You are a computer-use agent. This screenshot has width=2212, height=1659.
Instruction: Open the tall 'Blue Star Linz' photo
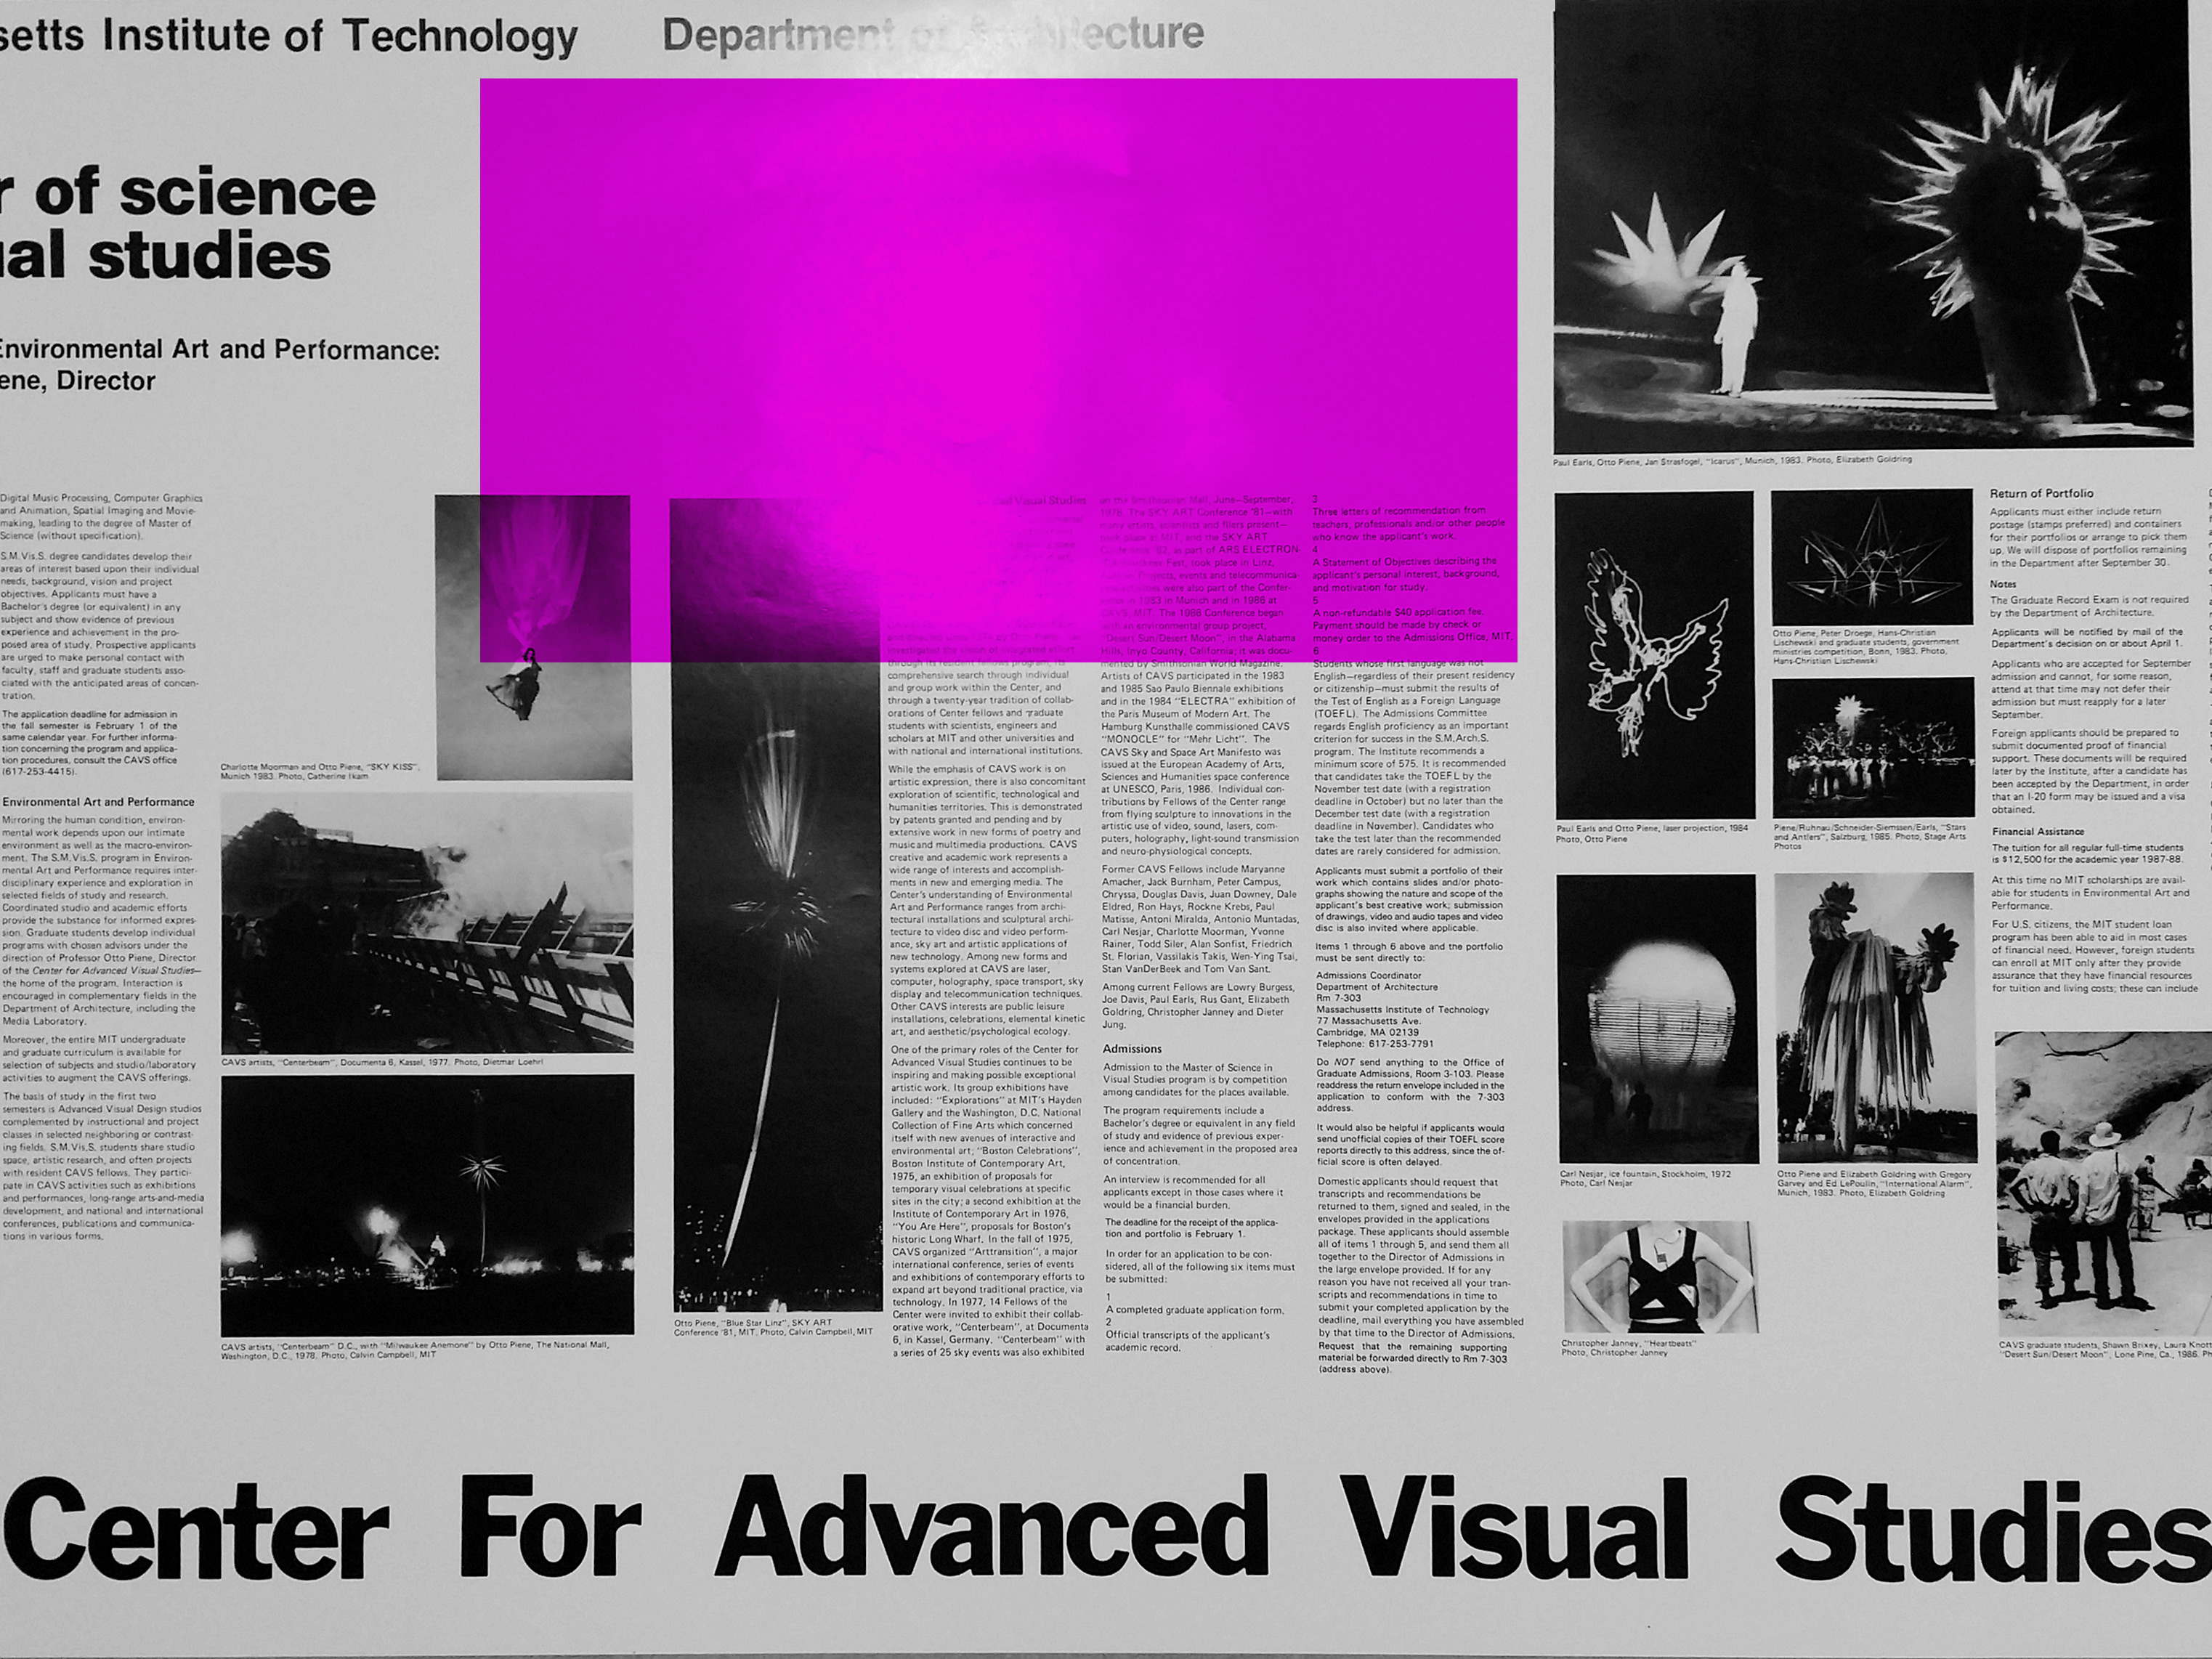click(775, 905)
